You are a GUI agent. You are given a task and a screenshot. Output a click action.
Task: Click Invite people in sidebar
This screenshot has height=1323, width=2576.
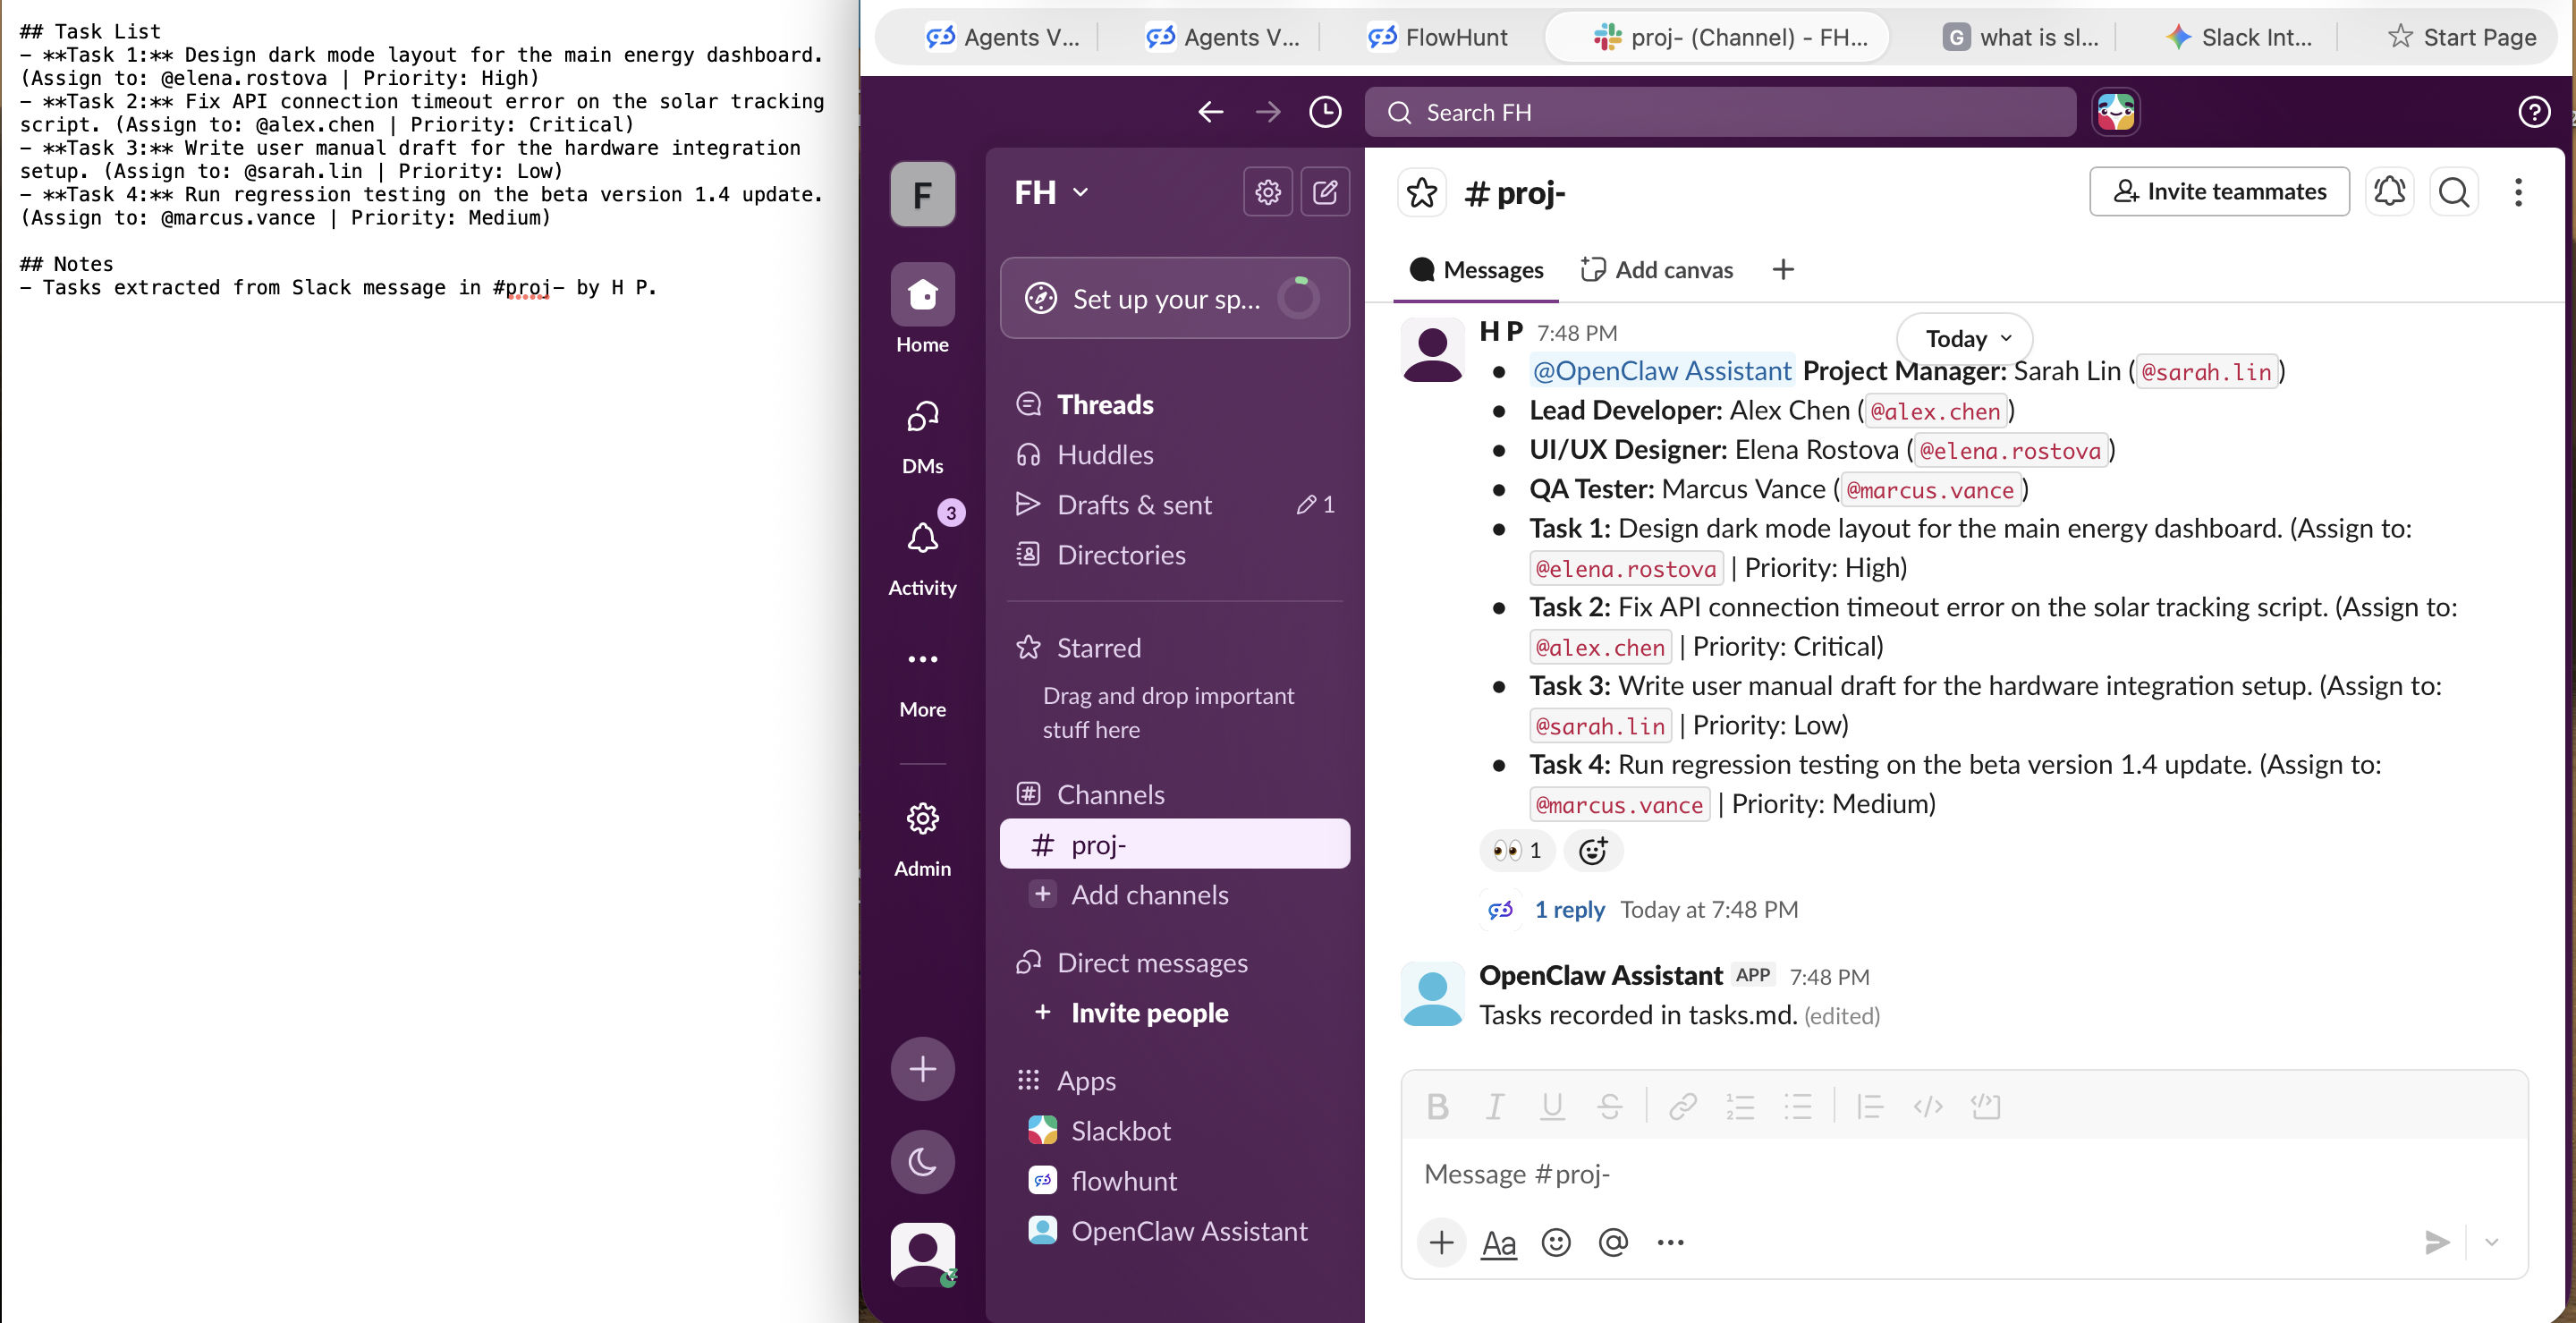tap(1149, 1013)
